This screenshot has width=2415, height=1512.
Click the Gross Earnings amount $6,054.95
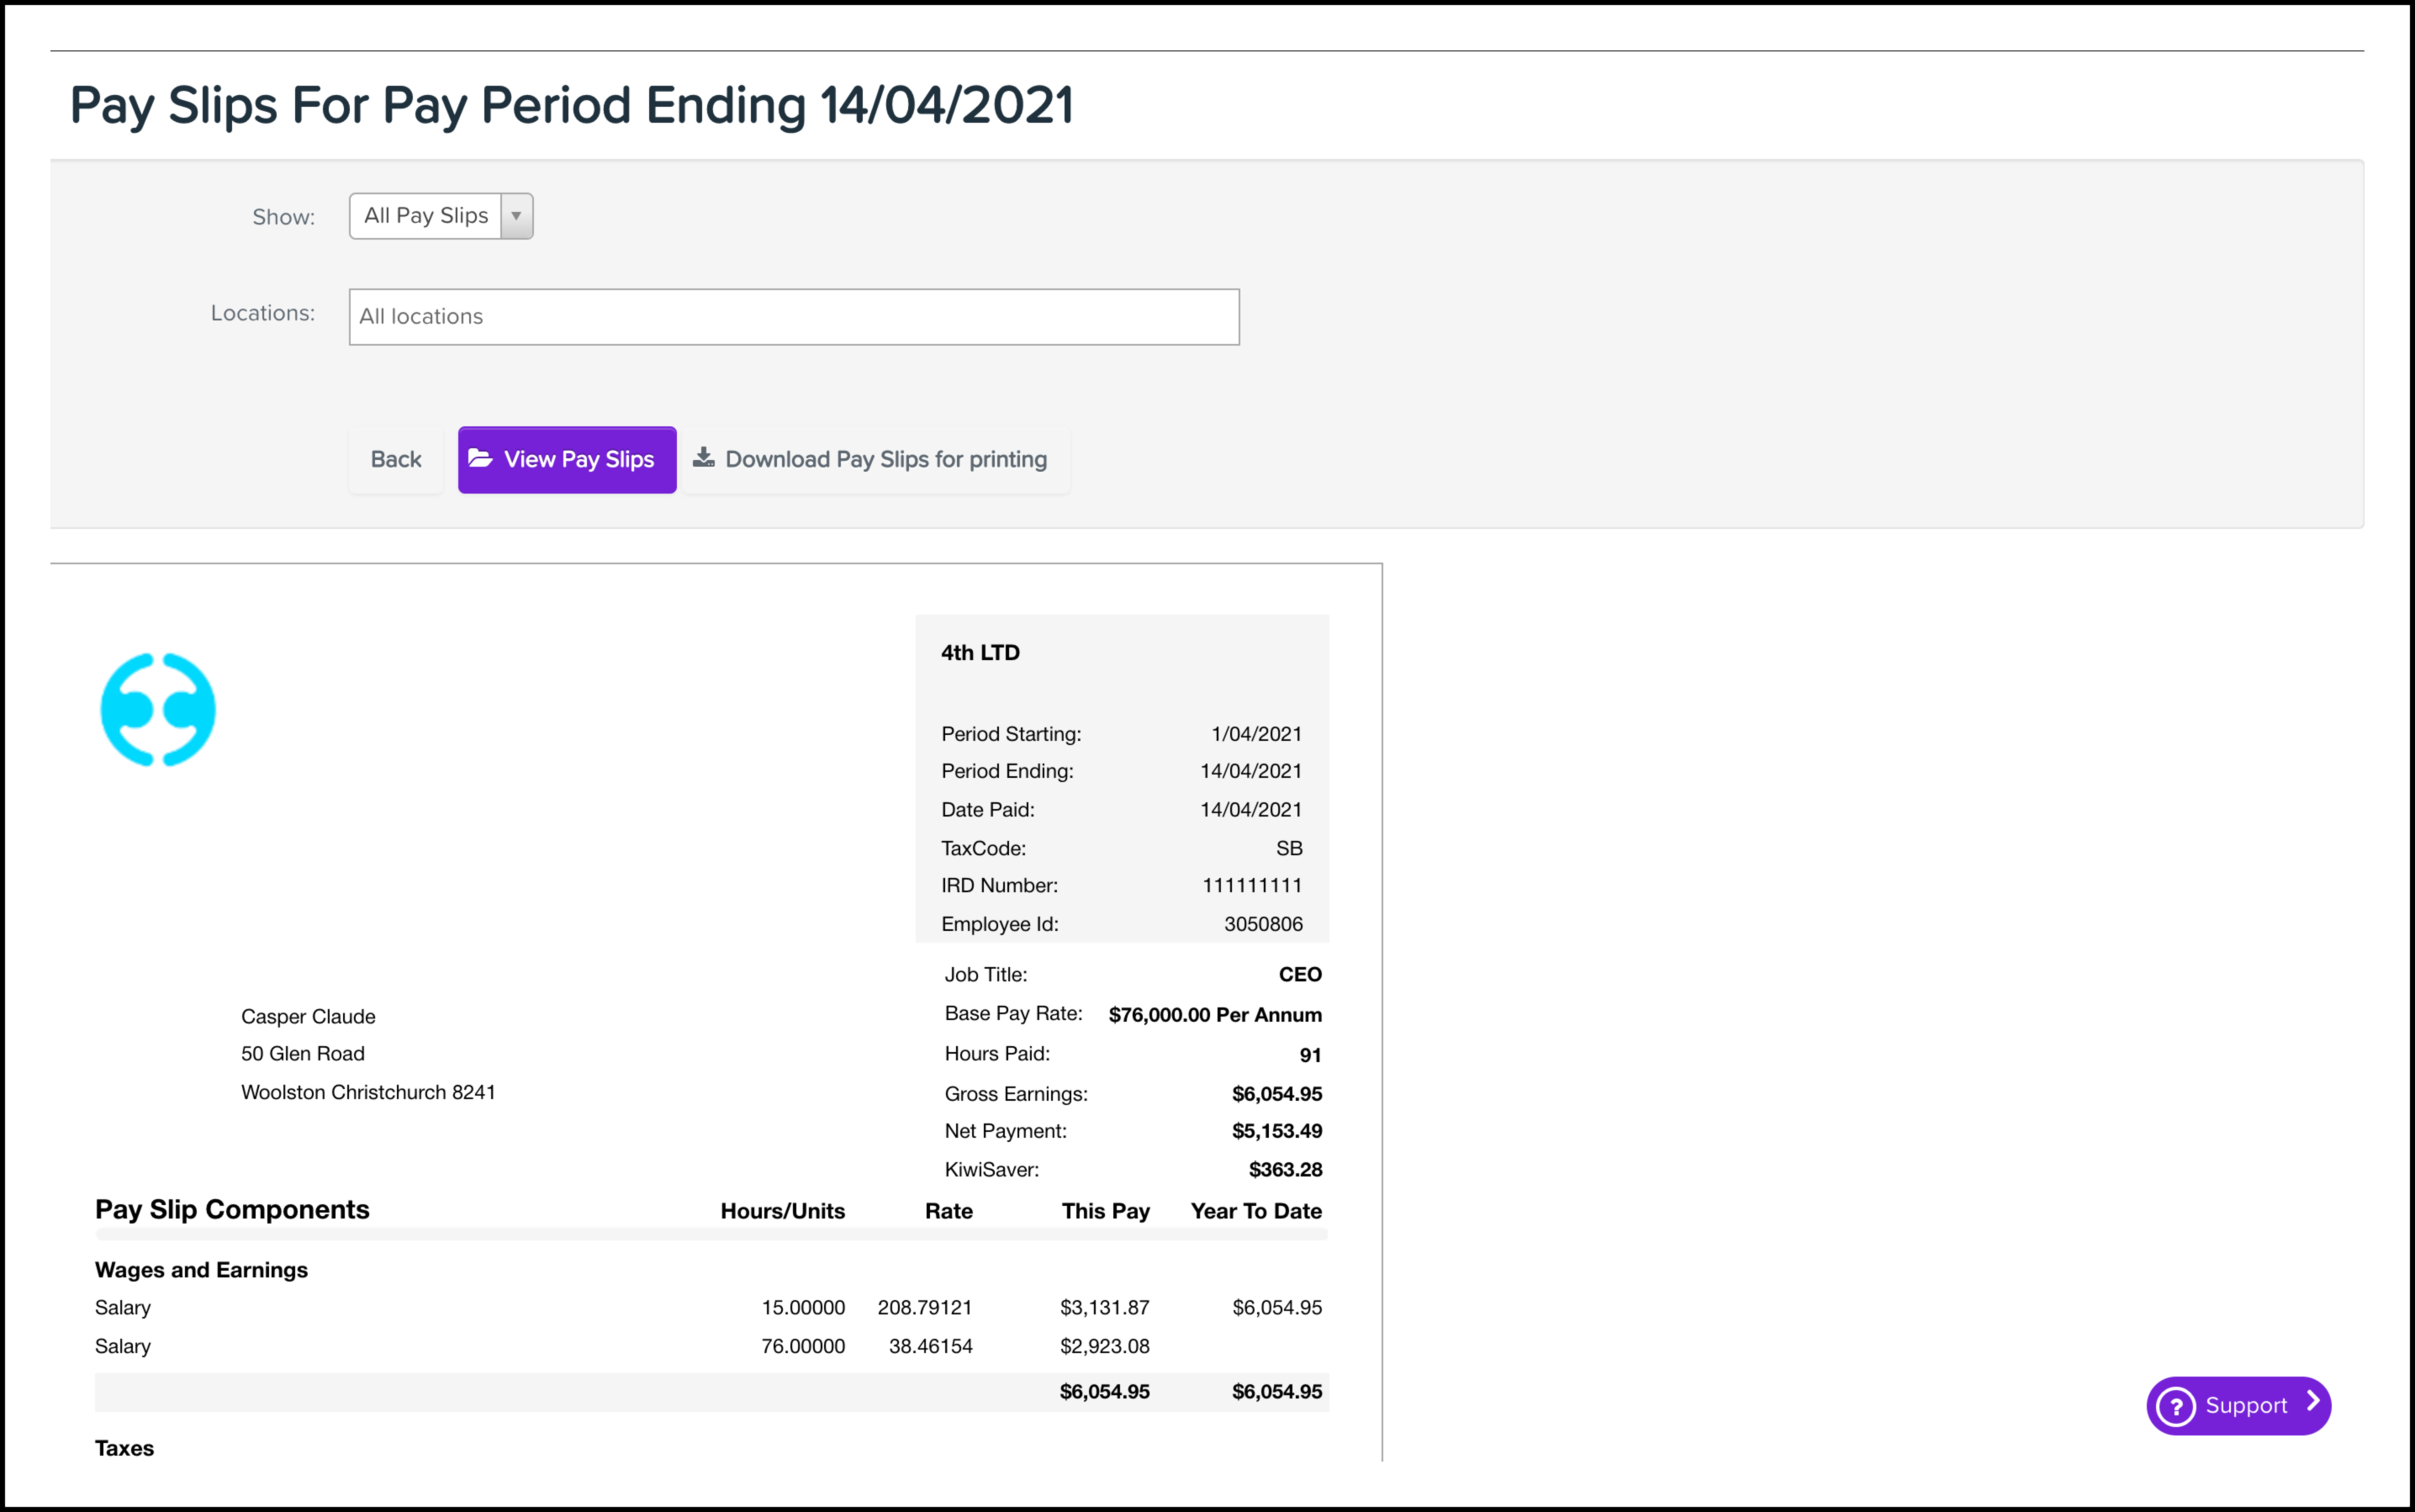(x=1276, y=1094)
